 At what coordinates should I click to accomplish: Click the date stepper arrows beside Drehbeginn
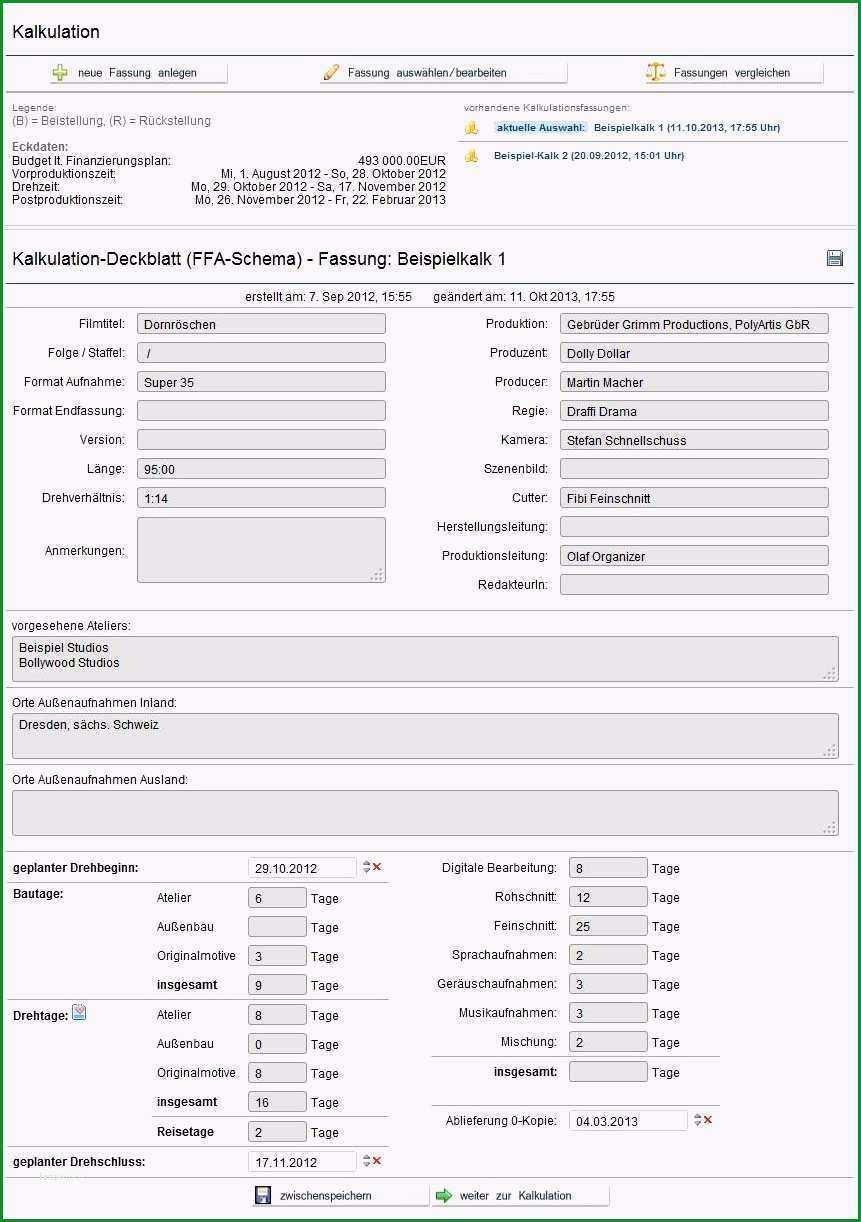(367, 867)
